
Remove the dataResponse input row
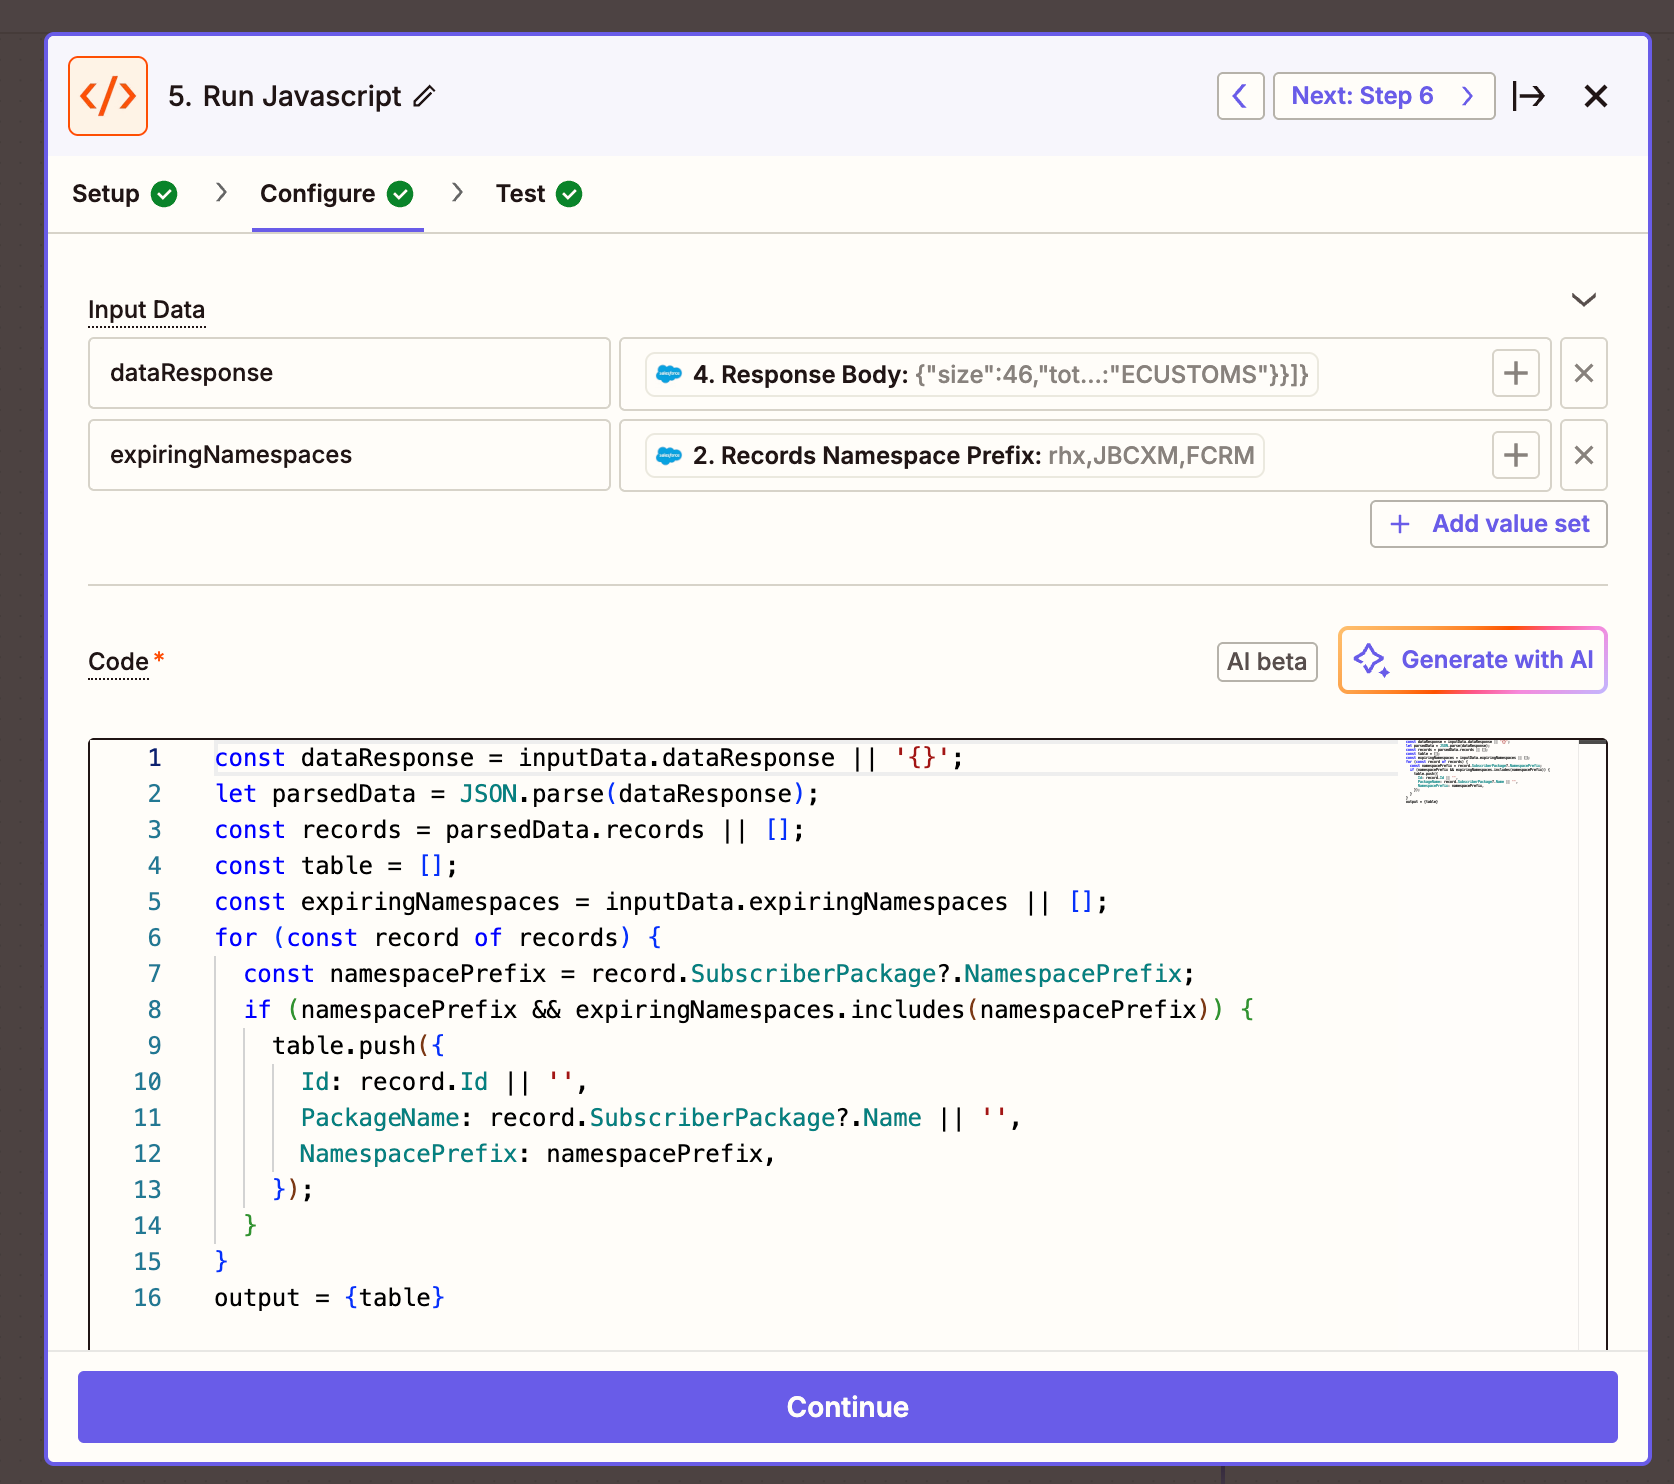tap(1584, 373)
